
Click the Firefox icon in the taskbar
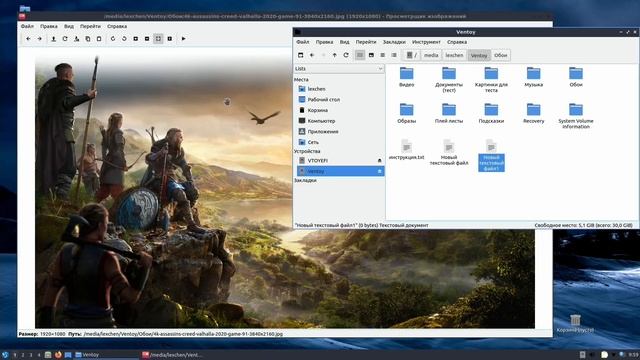pyautogui.click(x=58, y=355)
